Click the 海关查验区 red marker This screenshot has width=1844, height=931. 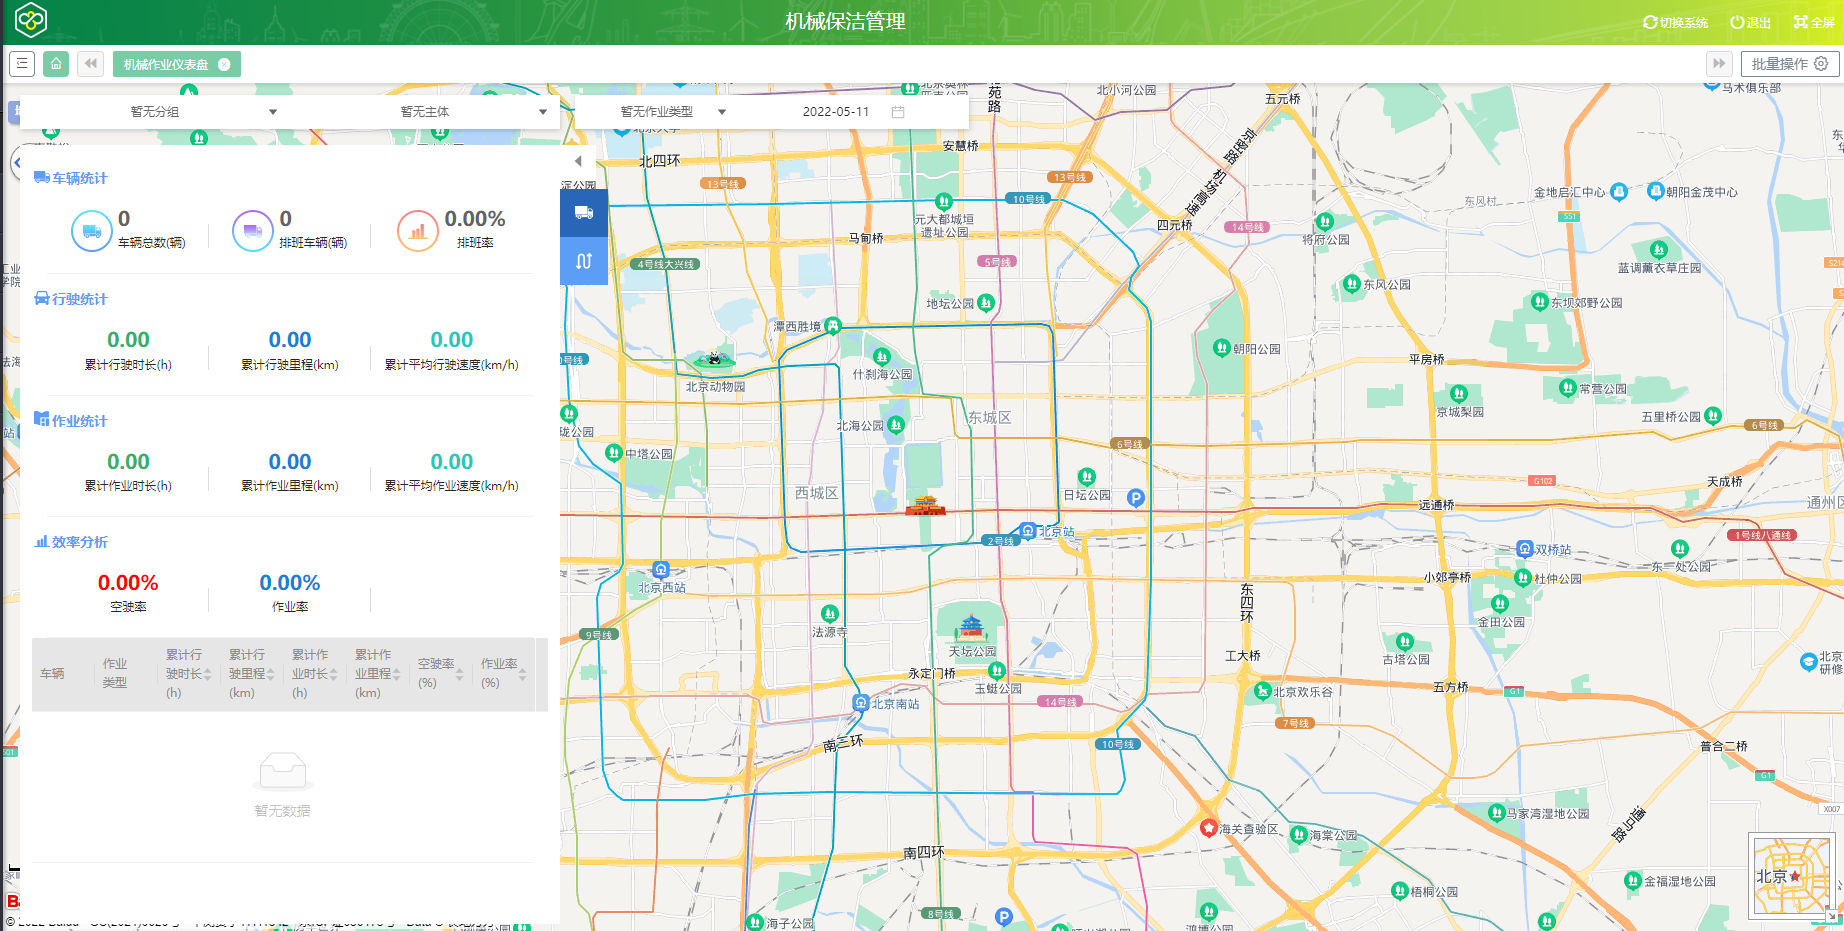click(1209, 828)
